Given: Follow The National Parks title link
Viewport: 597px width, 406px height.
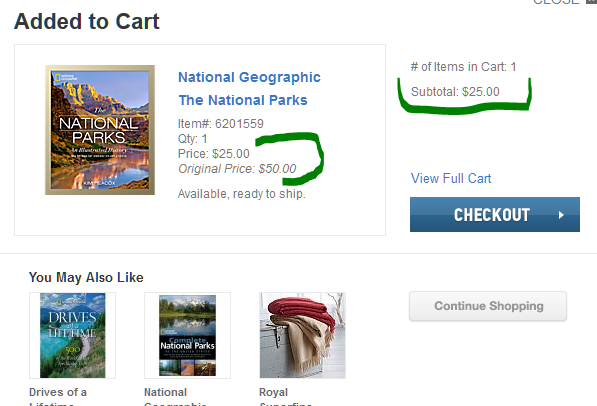Looking at the screenshot, I should click(x=243, y=100).
